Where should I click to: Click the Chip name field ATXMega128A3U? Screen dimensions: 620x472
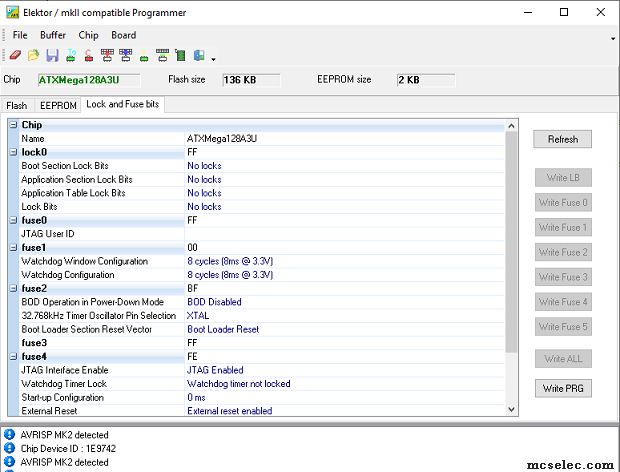point(89,80)
